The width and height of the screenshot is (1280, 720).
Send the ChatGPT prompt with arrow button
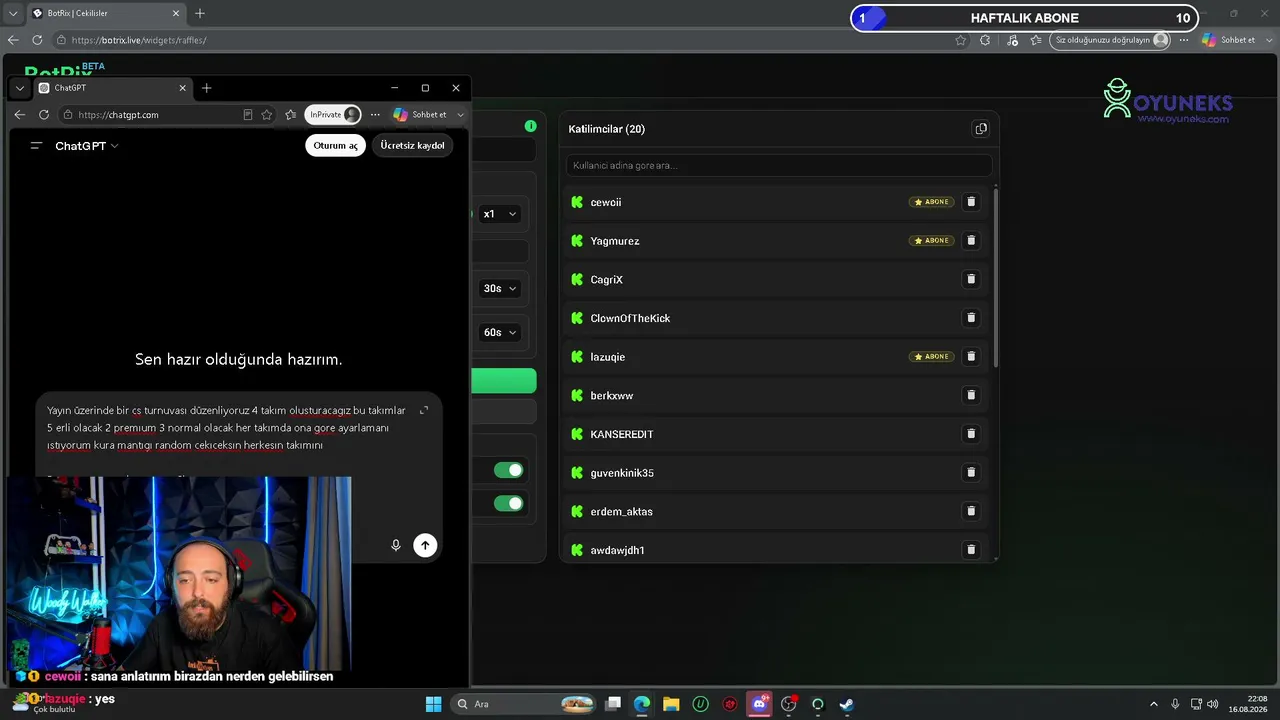pyautogui.click(x=425, y=545)
